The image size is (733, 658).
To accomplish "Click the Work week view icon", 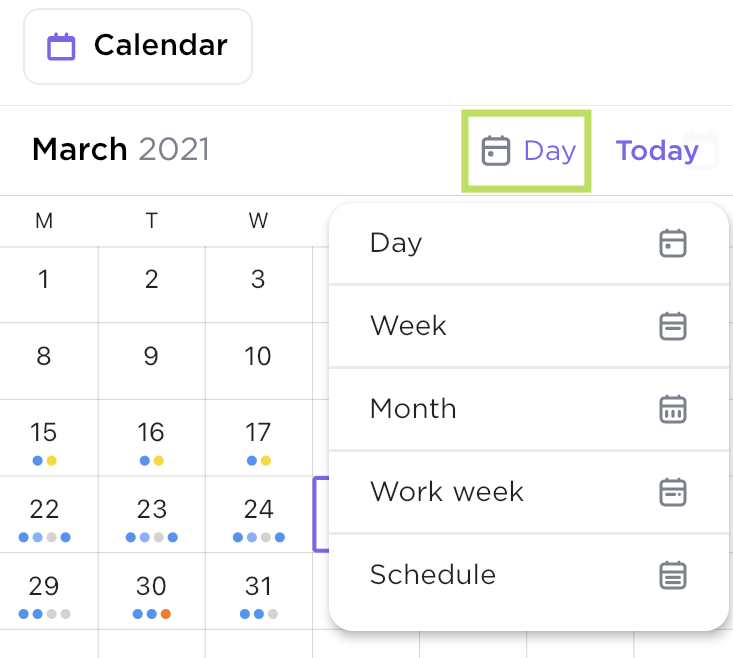I will pyautogui.click(x=673, y=492).
